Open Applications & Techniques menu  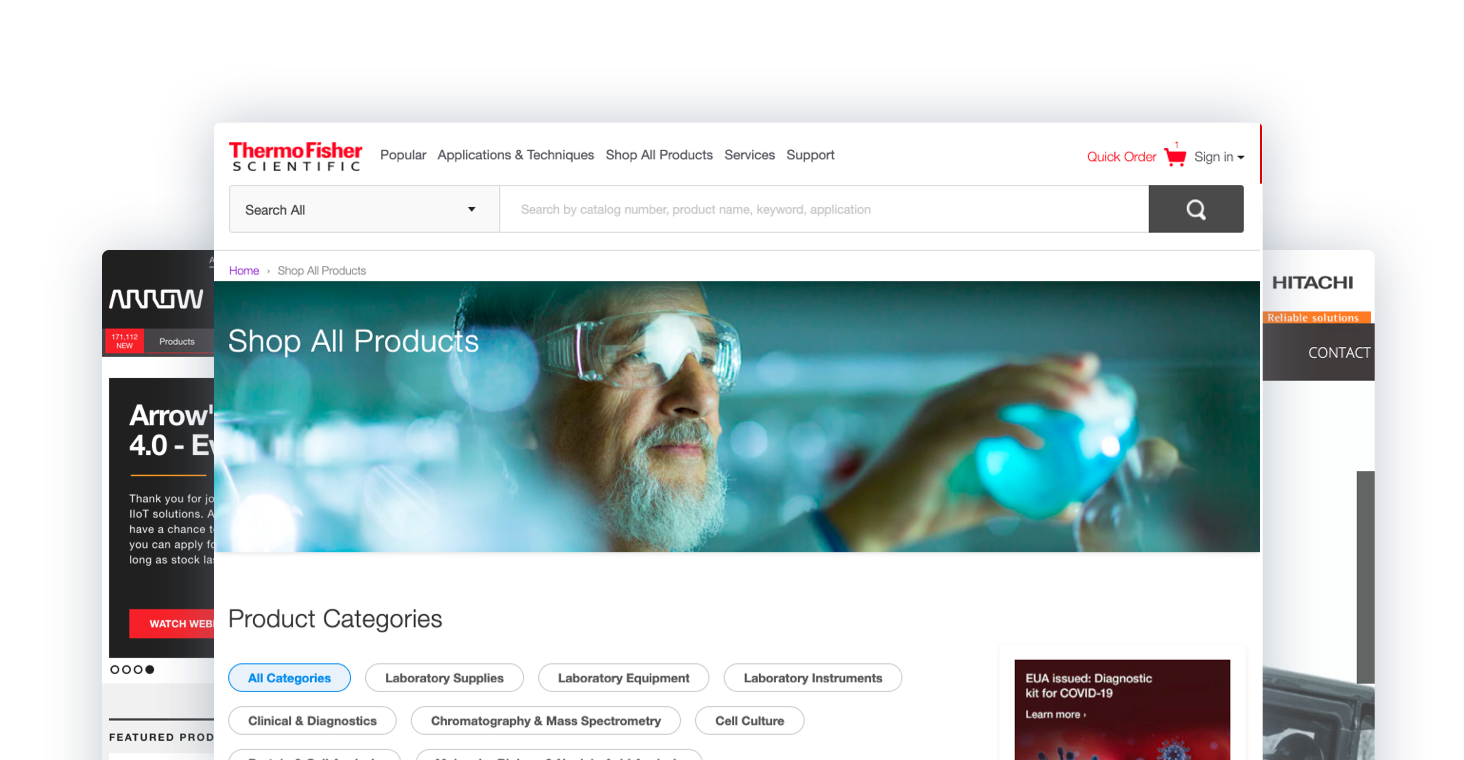click(x=515, y=155)
